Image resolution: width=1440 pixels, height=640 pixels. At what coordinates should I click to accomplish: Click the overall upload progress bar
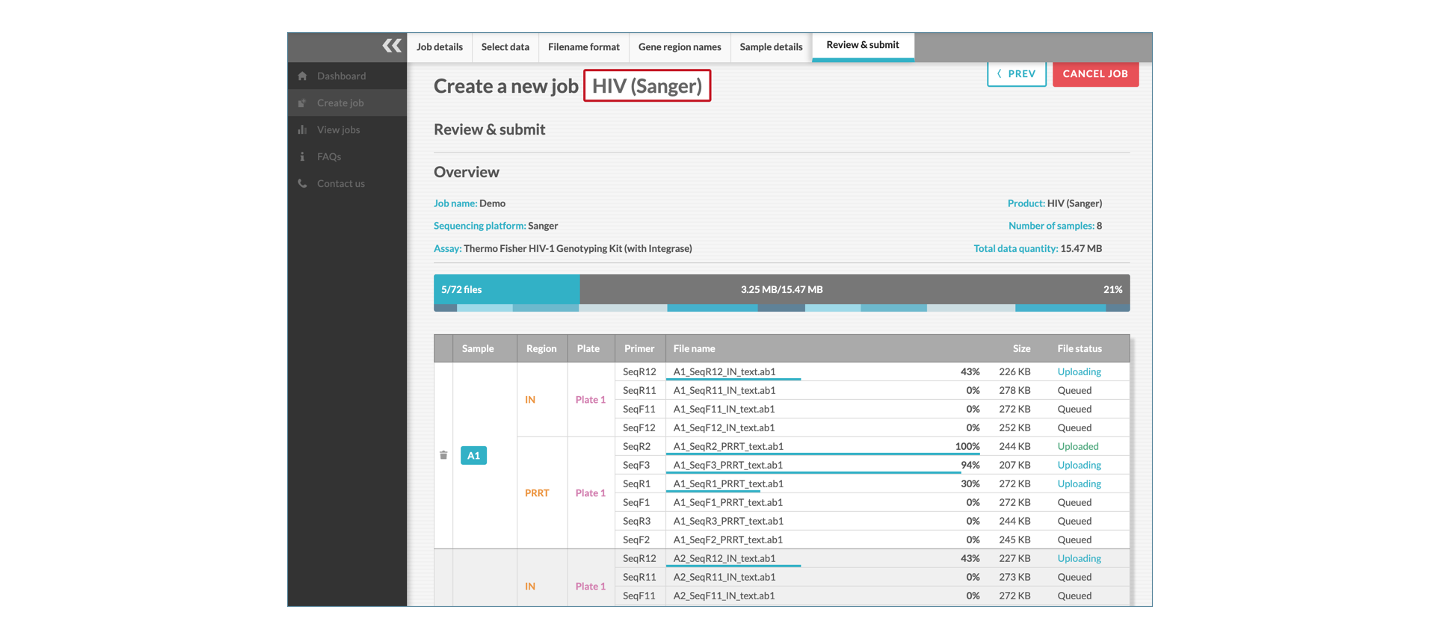[x=782, y=293]
